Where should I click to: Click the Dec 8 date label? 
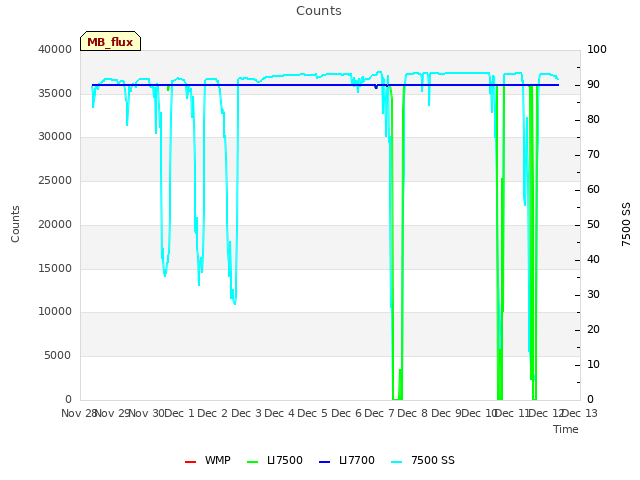click(x=413, y=413)
